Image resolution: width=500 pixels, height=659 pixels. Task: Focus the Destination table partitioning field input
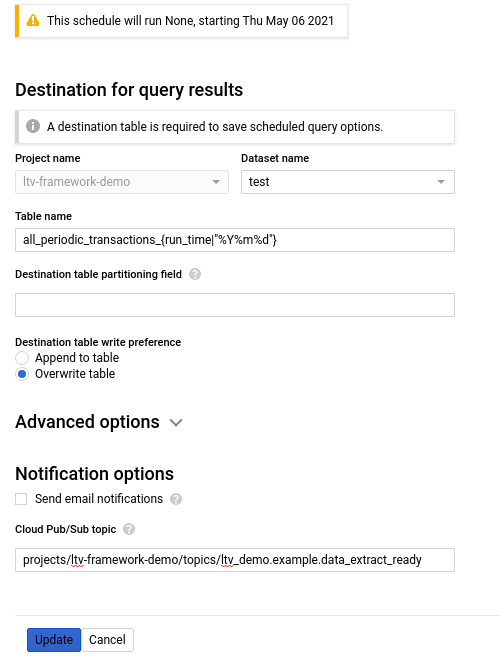(x=235, y=305)
